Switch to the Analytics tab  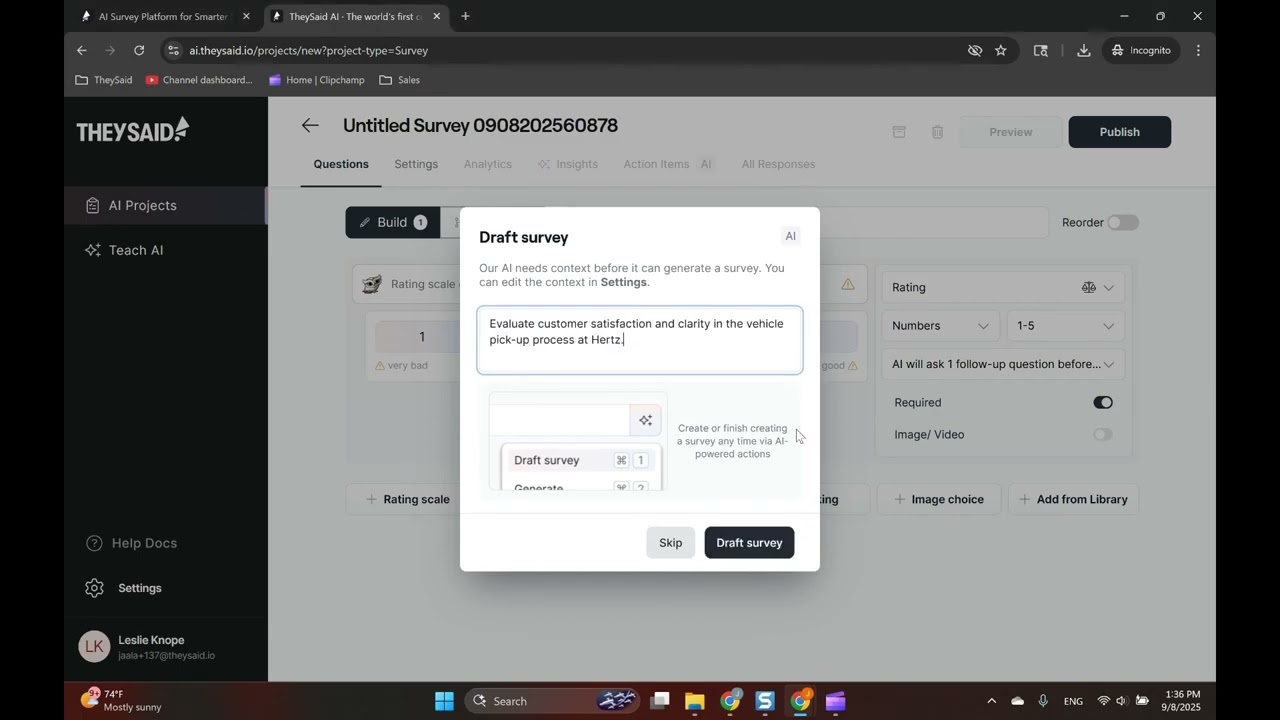[488, 164]
